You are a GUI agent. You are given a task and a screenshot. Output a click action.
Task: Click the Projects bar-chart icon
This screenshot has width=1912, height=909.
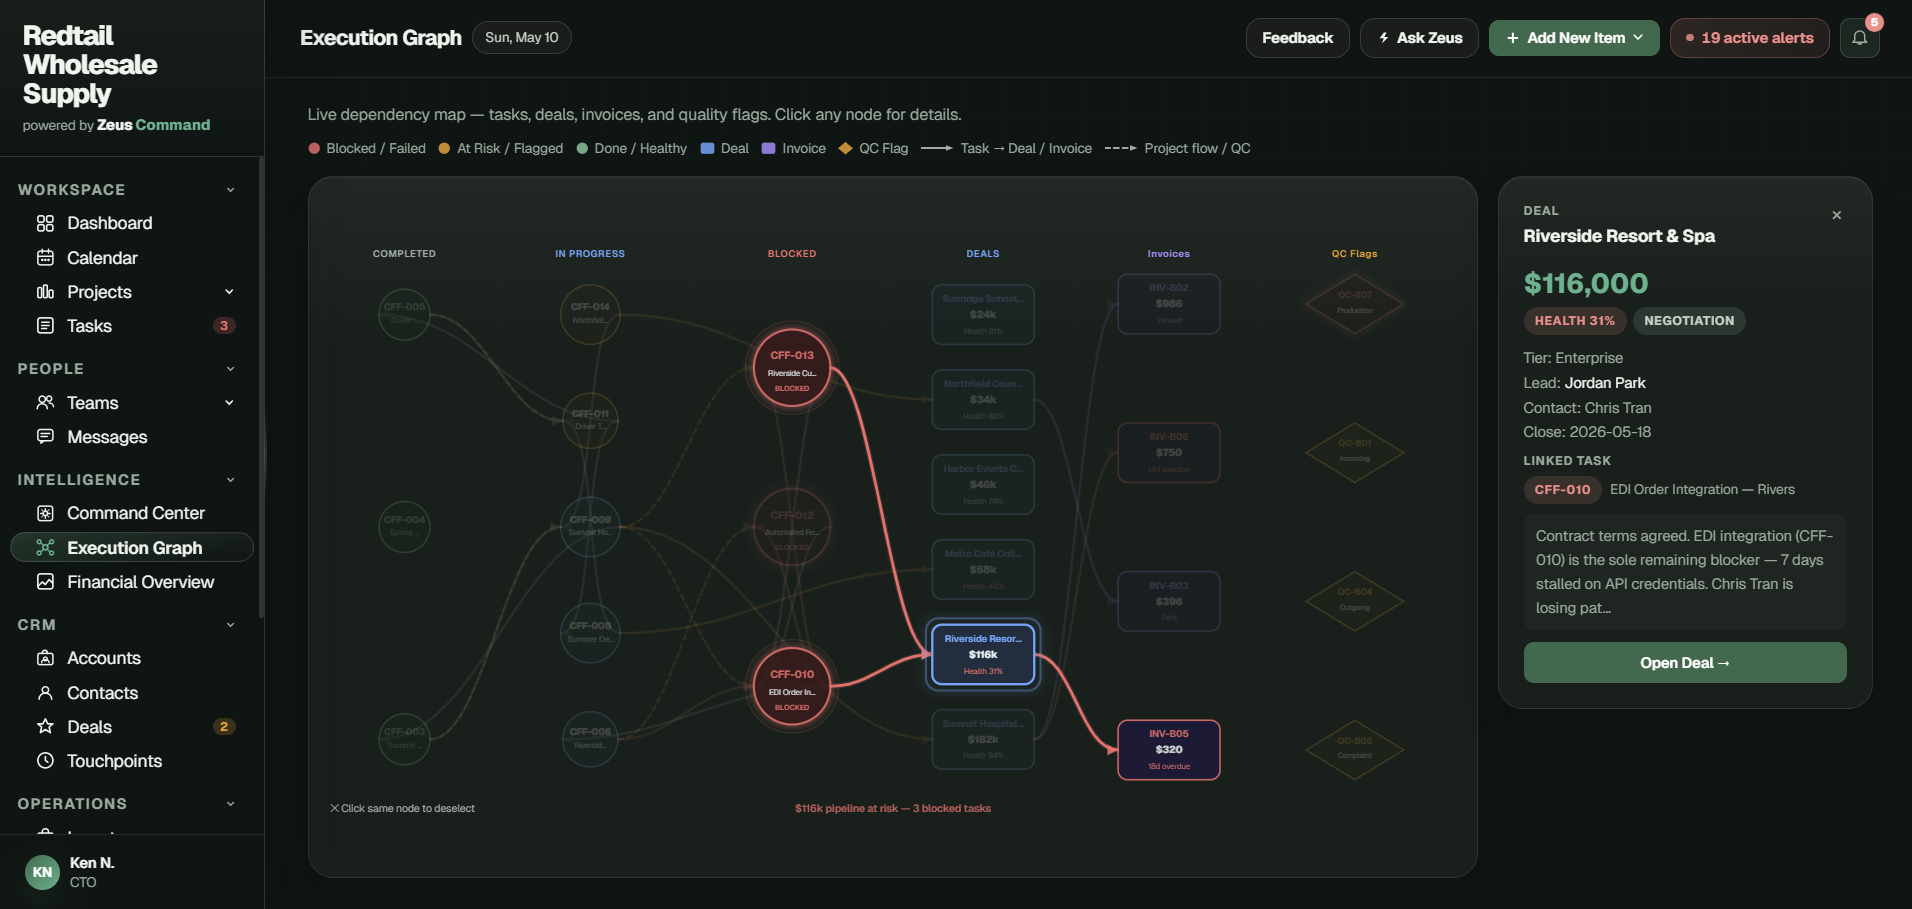(x=45, y=292)
